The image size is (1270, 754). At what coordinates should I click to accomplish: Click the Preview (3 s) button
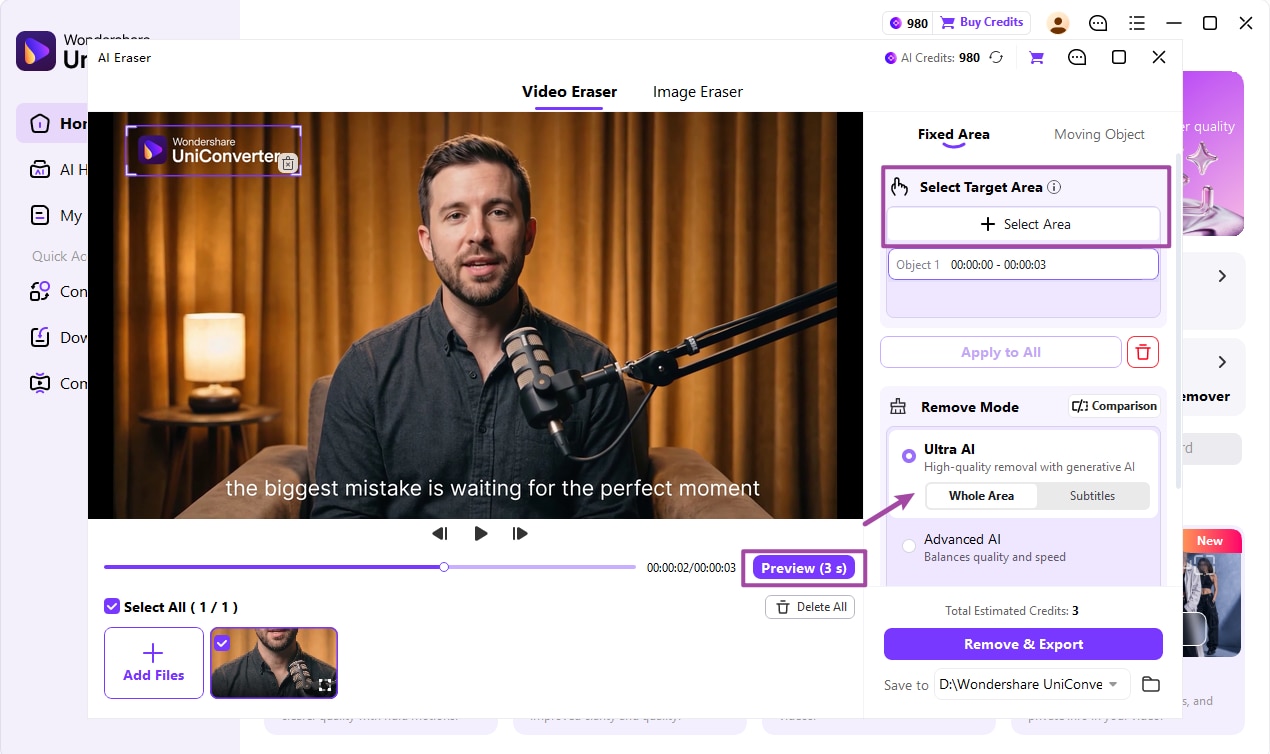tap(804, 568)
